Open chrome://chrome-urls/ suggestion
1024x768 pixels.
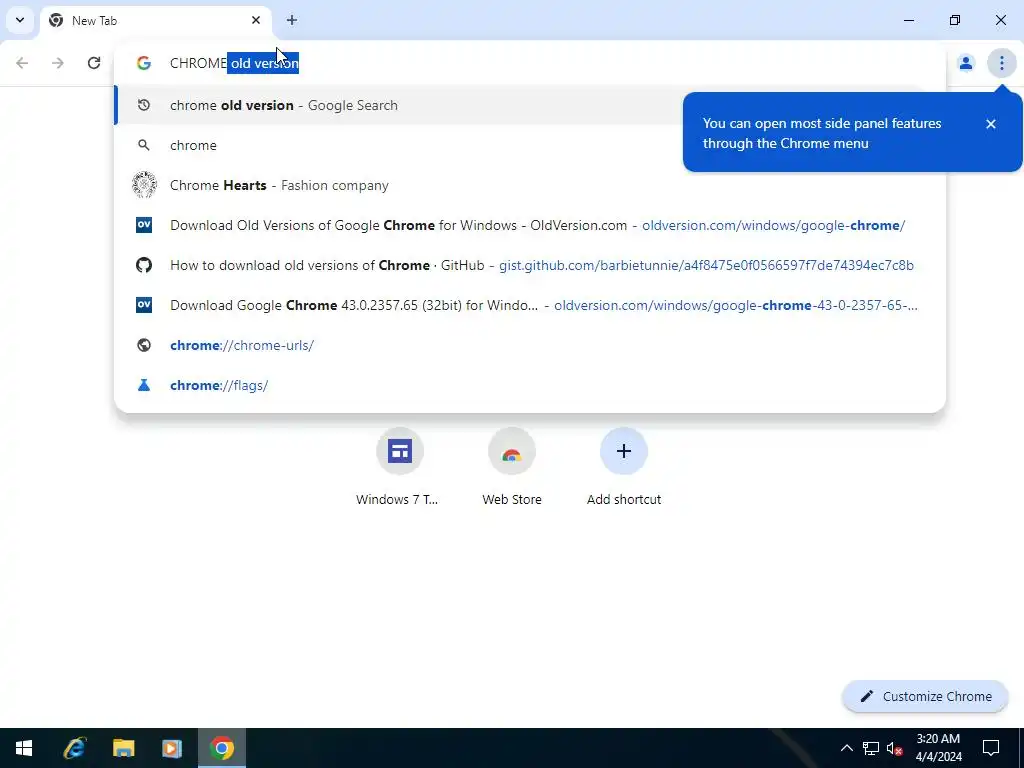(530, 345)
